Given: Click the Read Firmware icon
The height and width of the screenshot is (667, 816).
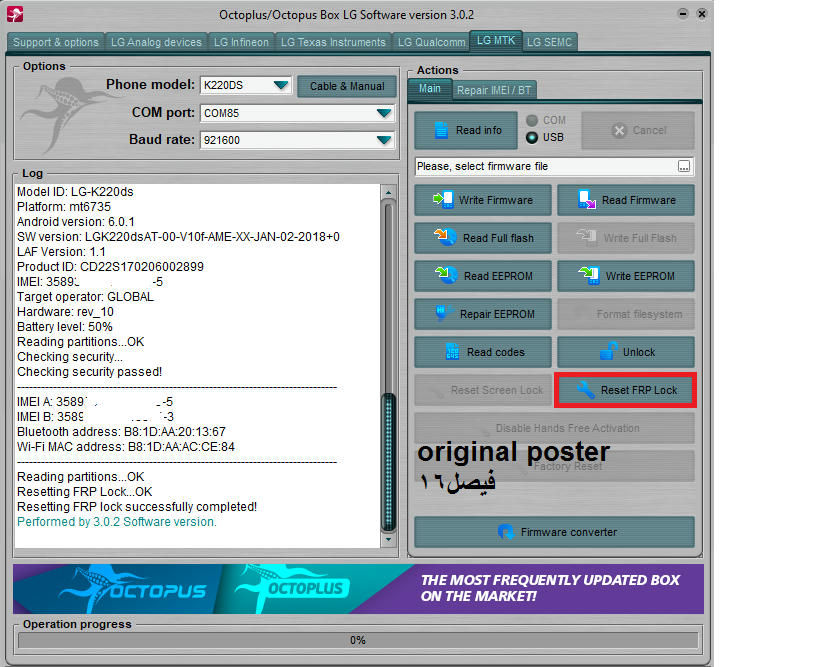Looking at the screenshot, I should [x=586, y=200].
